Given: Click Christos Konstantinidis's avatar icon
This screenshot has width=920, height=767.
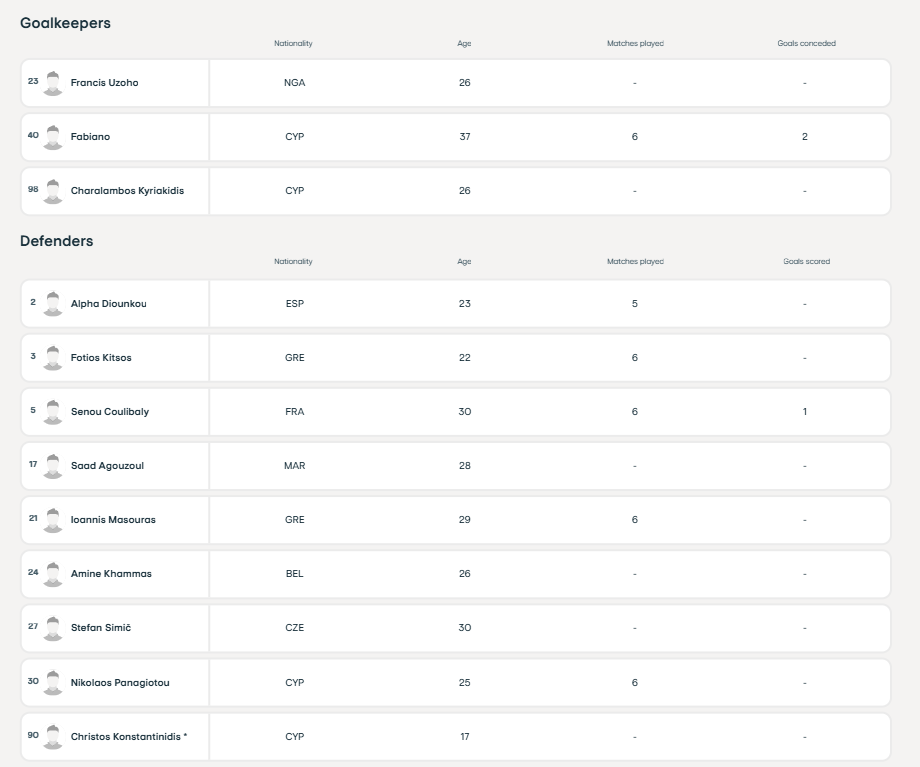Looking at the screenshot, I should pos(53,737).
